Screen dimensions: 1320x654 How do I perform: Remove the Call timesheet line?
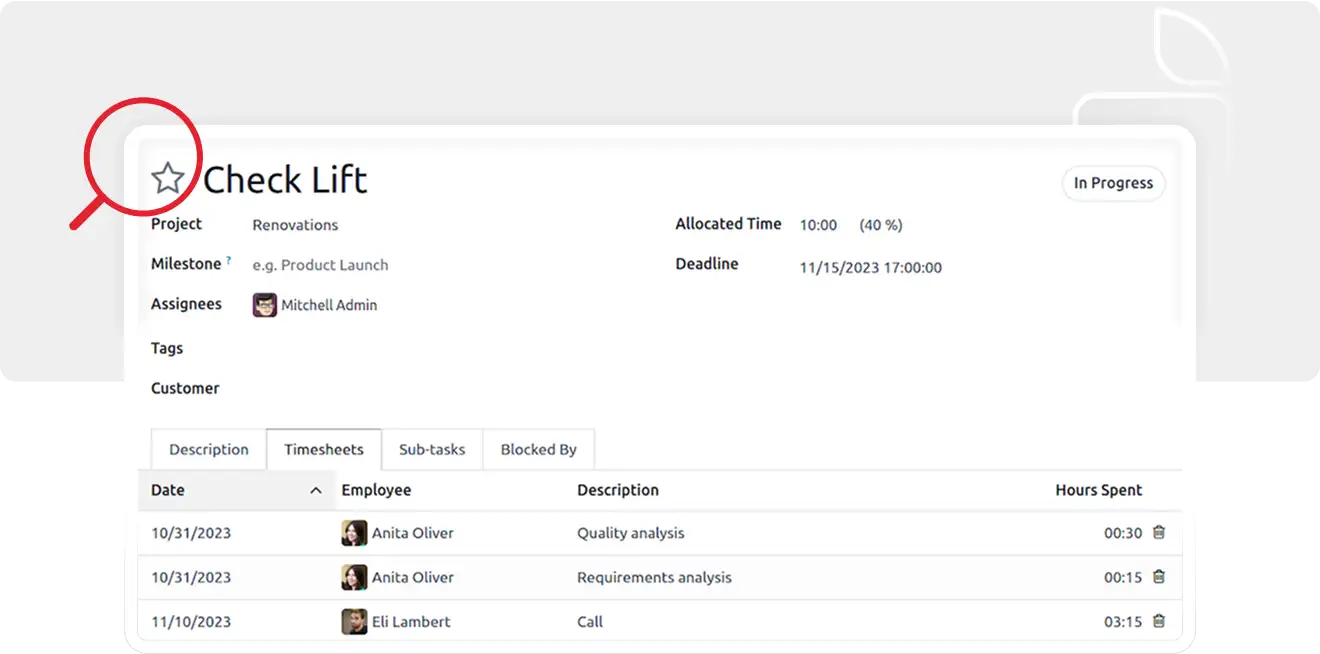1159,621
